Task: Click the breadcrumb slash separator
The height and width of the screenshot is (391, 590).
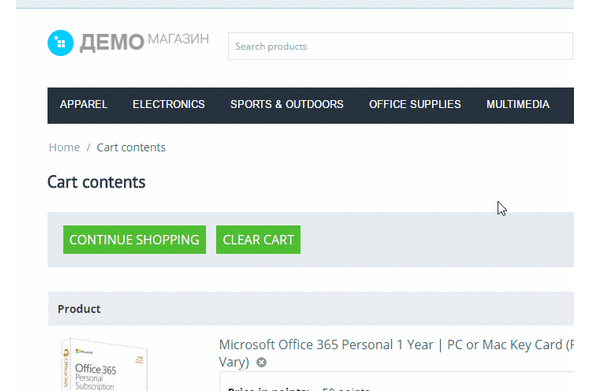Action: click(88, 147)
